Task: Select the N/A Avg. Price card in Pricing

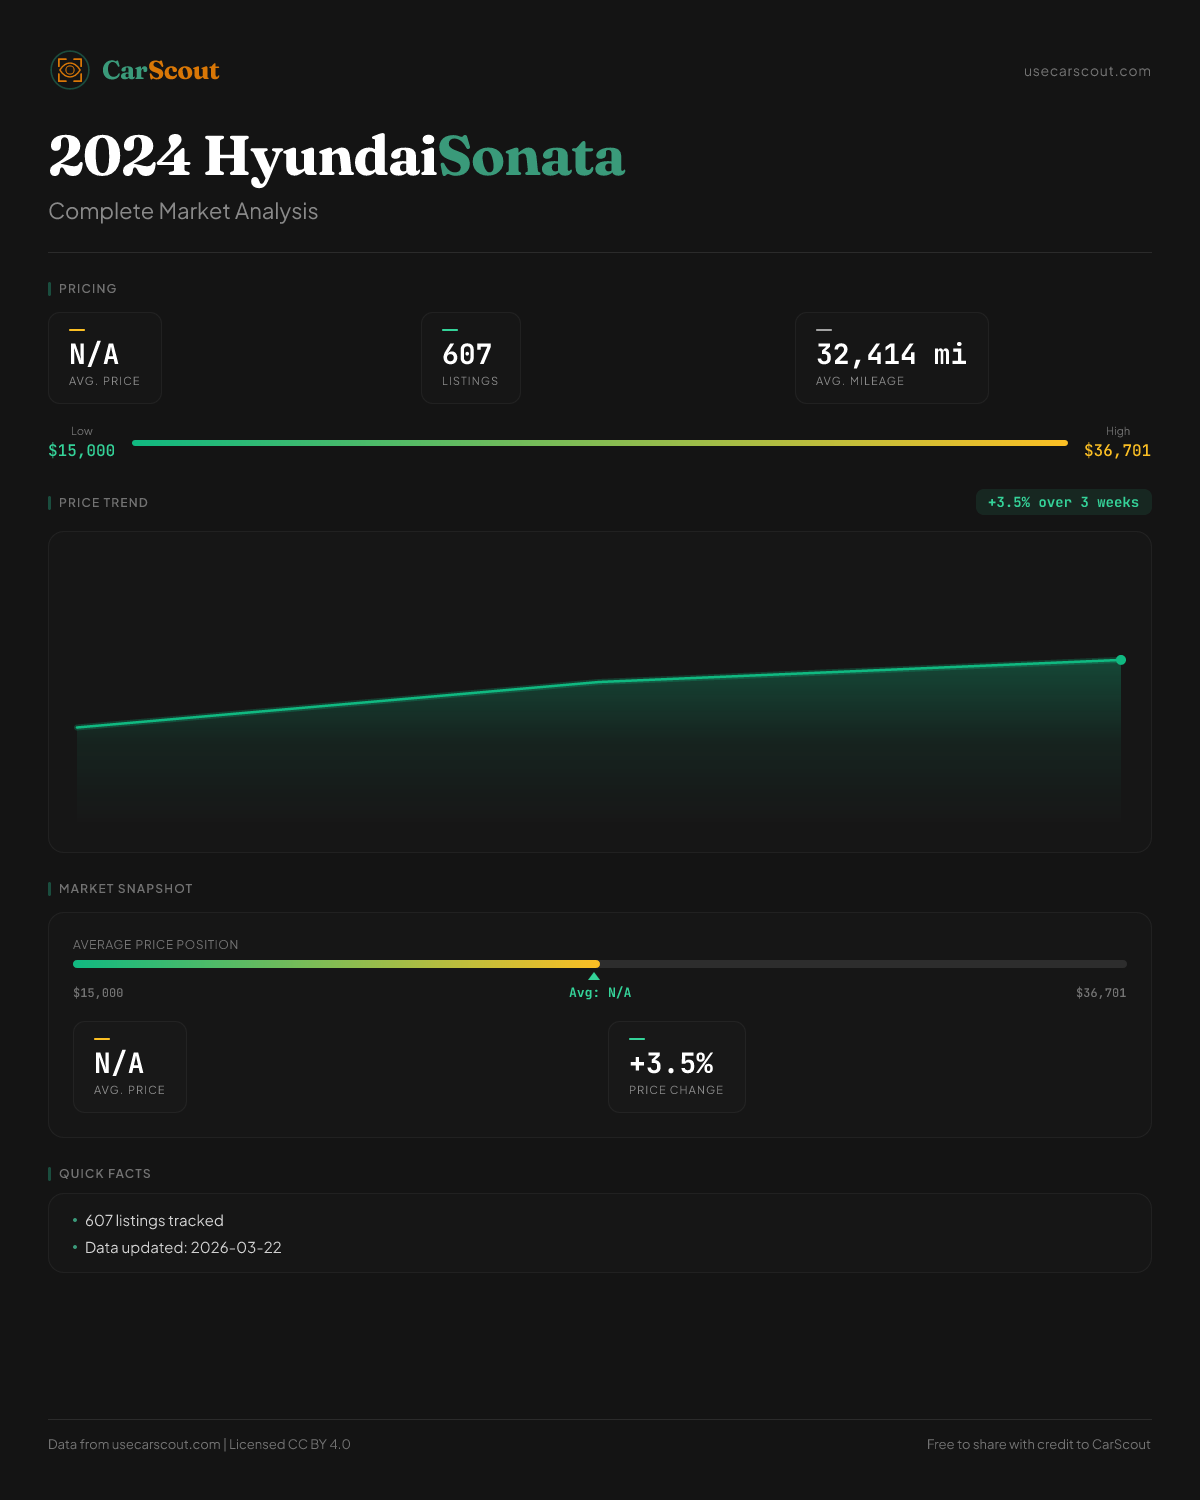Action: point(105,358)
